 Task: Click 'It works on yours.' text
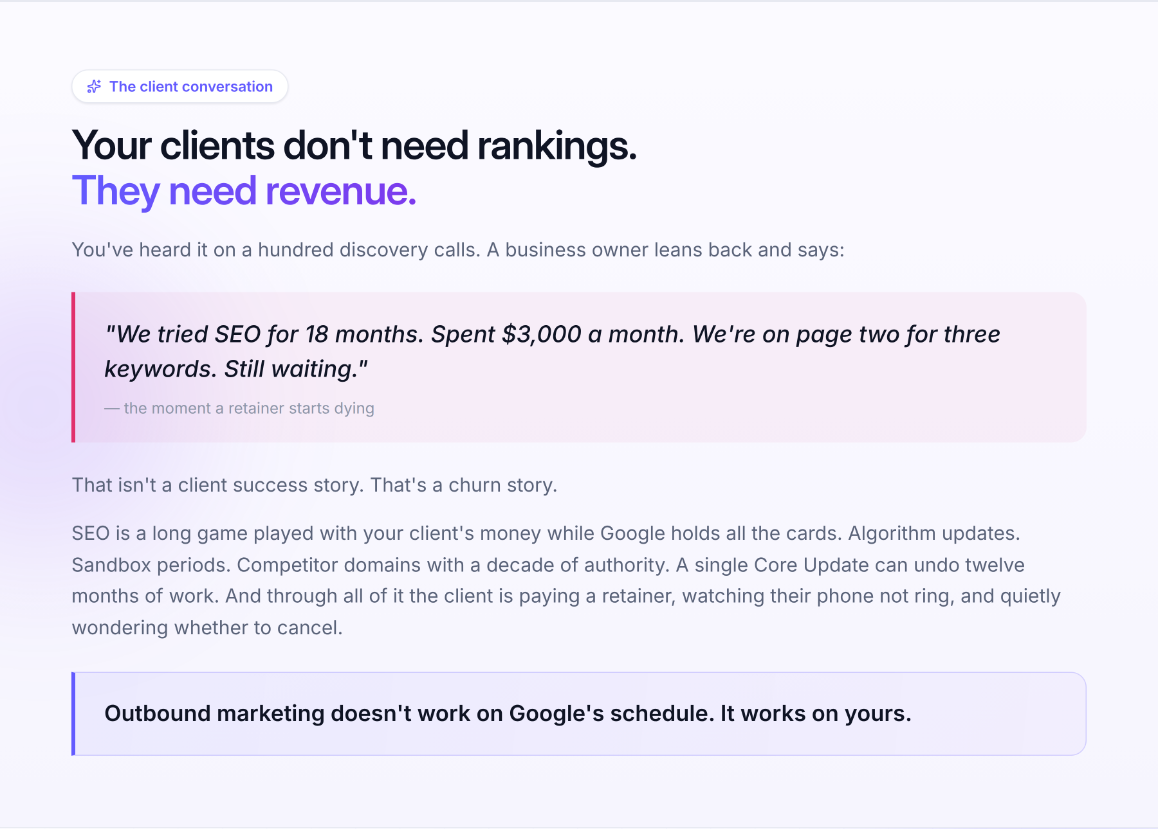815,714
